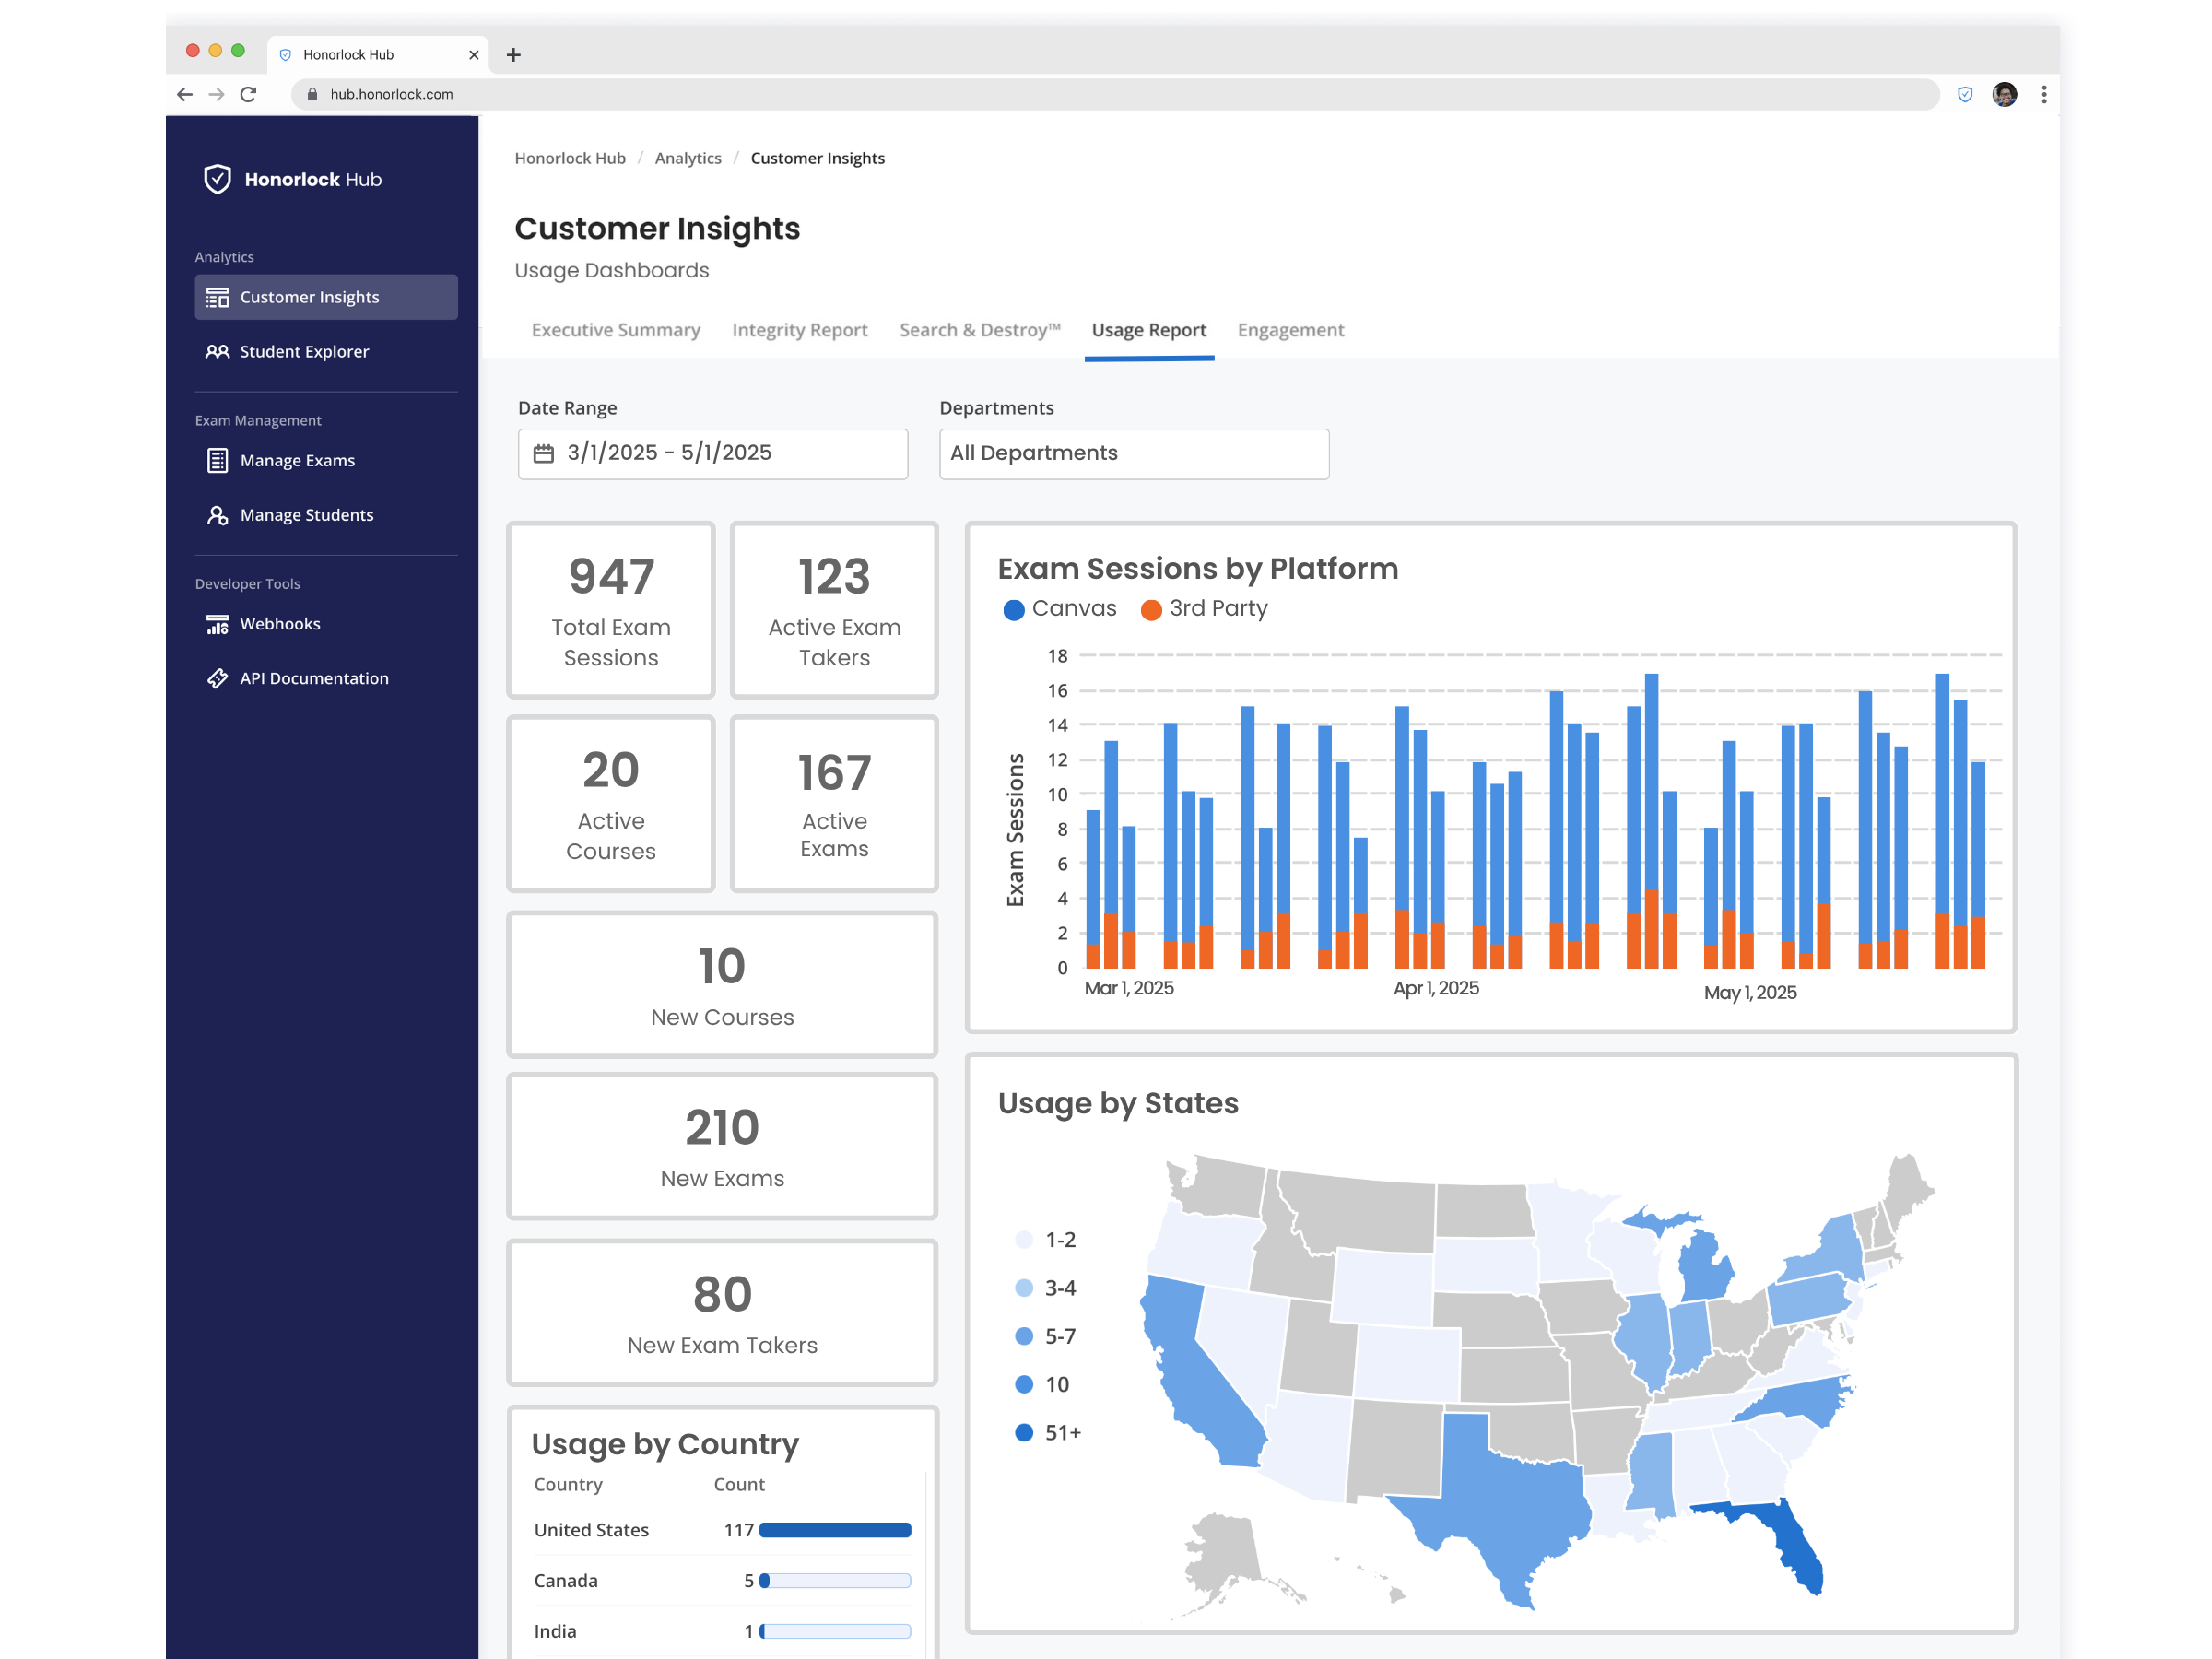The image size is (2212, 1659).
Task: Open Student Explorer via its people icon
Action: point(217,352)
